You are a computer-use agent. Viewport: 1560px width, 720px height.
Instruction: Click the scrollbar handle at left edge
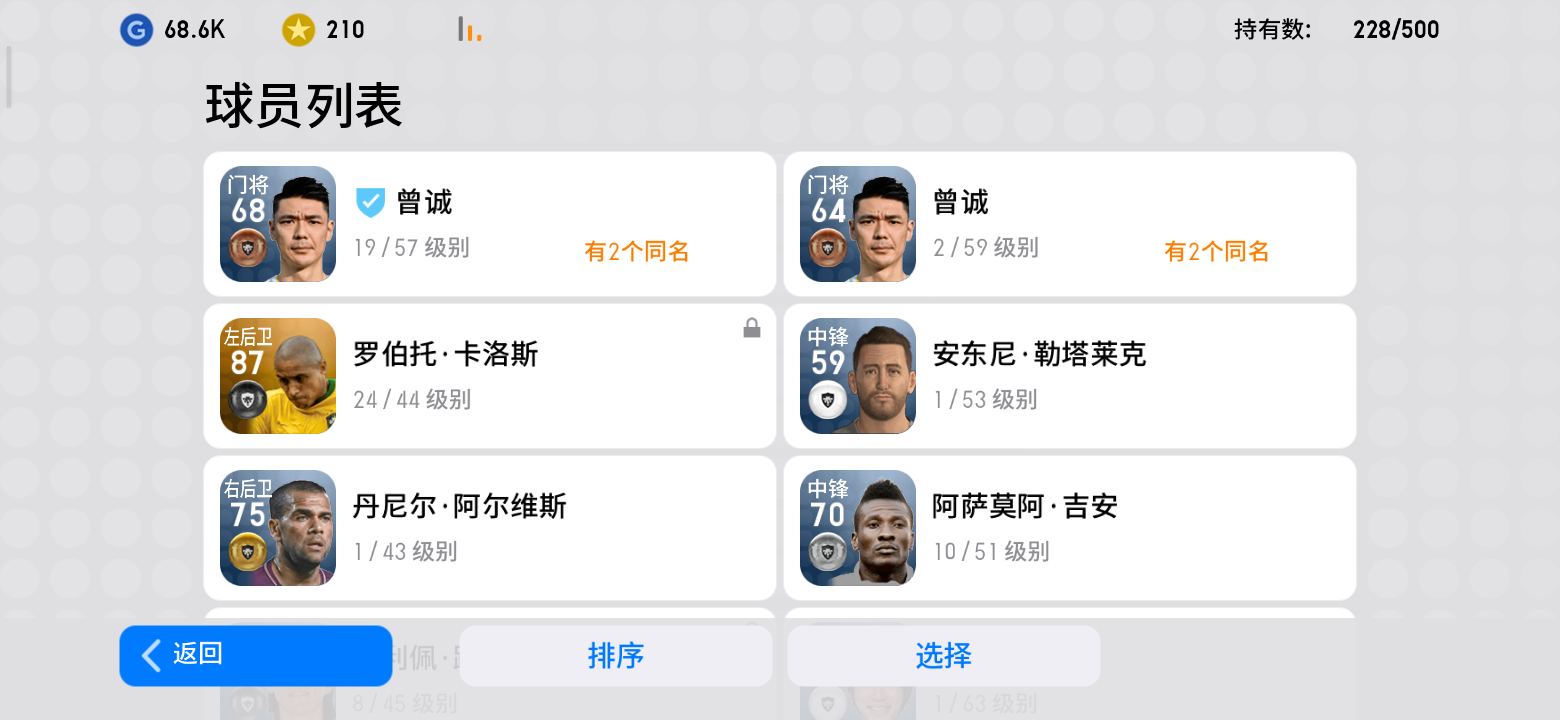point(9,76)
